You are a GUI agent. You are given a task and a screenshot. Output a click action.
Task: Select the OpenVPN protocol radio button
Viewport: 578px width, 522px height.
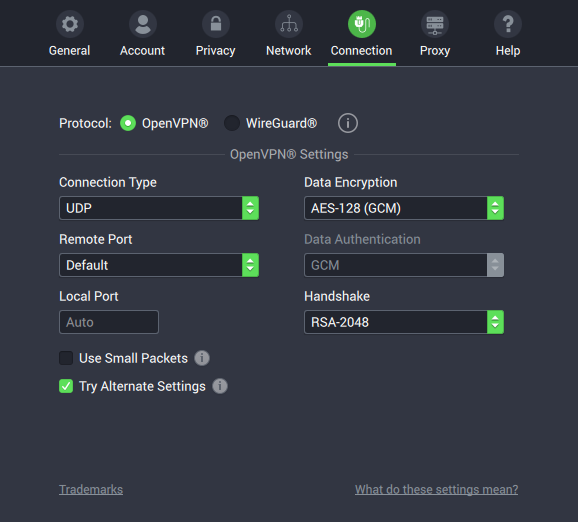tap(128, 123)
